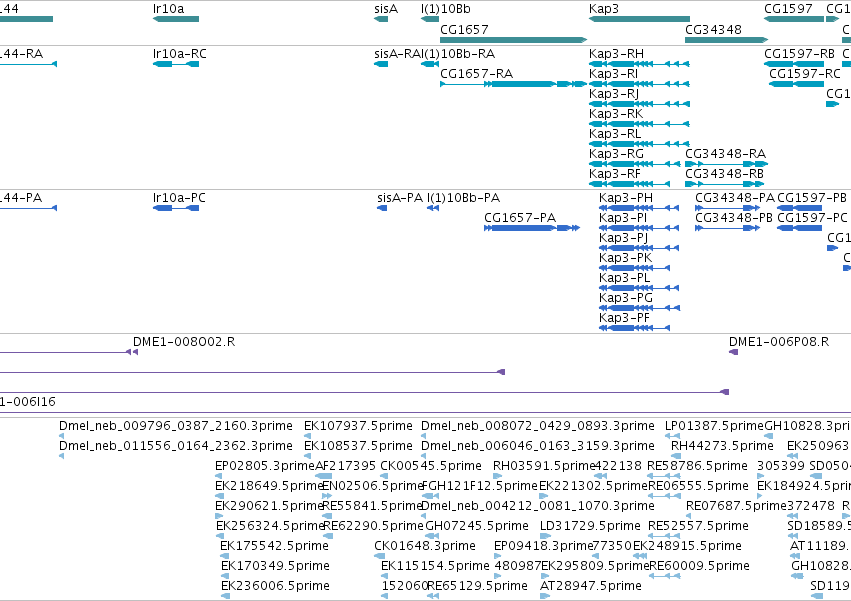The width and height of the screenshot is (851, 601).
Task: Select the RH44273.5prime EST
Action: (675, 456)
